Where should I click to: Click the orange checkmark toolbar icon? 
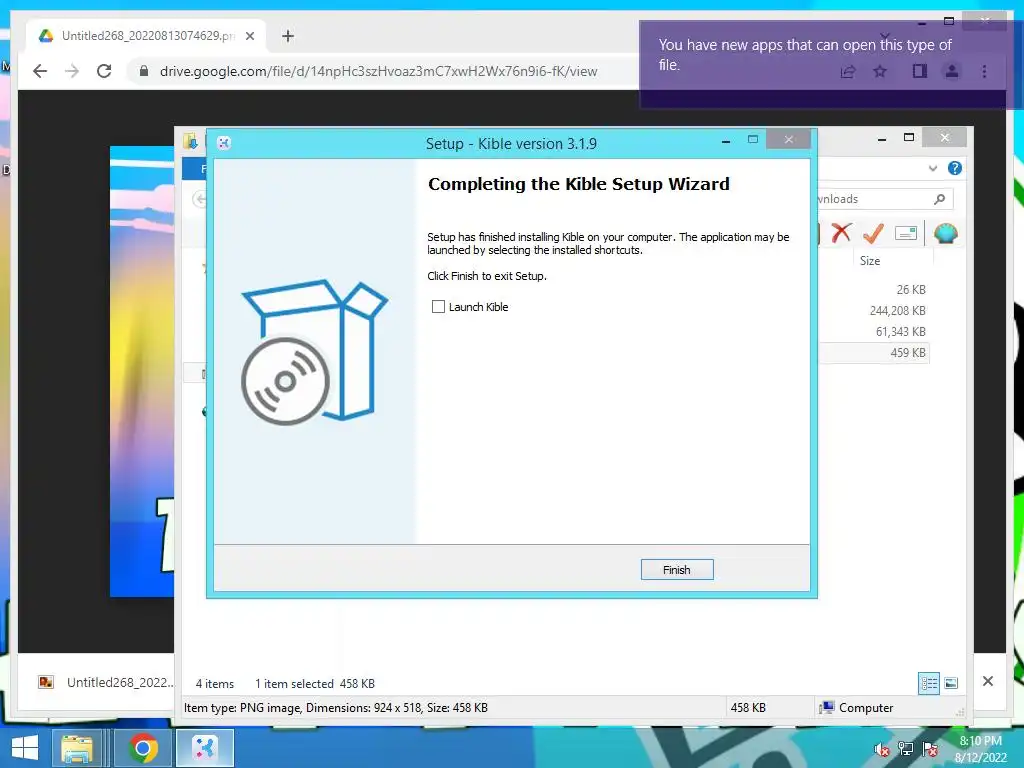[x=873, y=232]
